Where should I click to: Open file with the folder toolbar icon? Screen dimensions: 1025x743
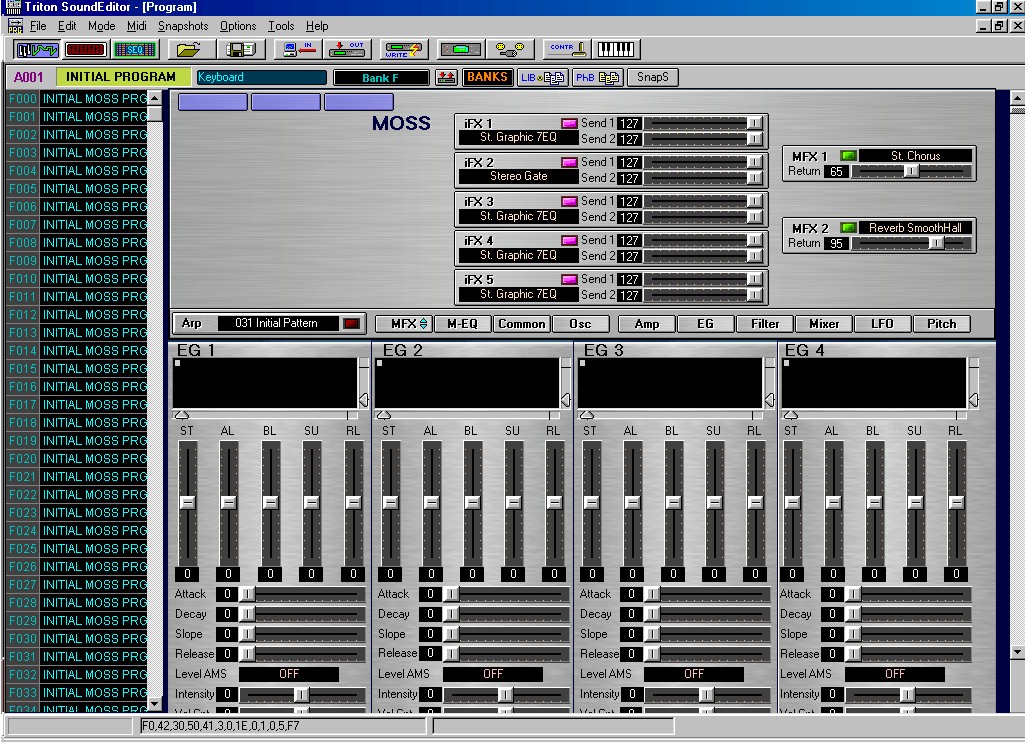[x=189, y=49]
